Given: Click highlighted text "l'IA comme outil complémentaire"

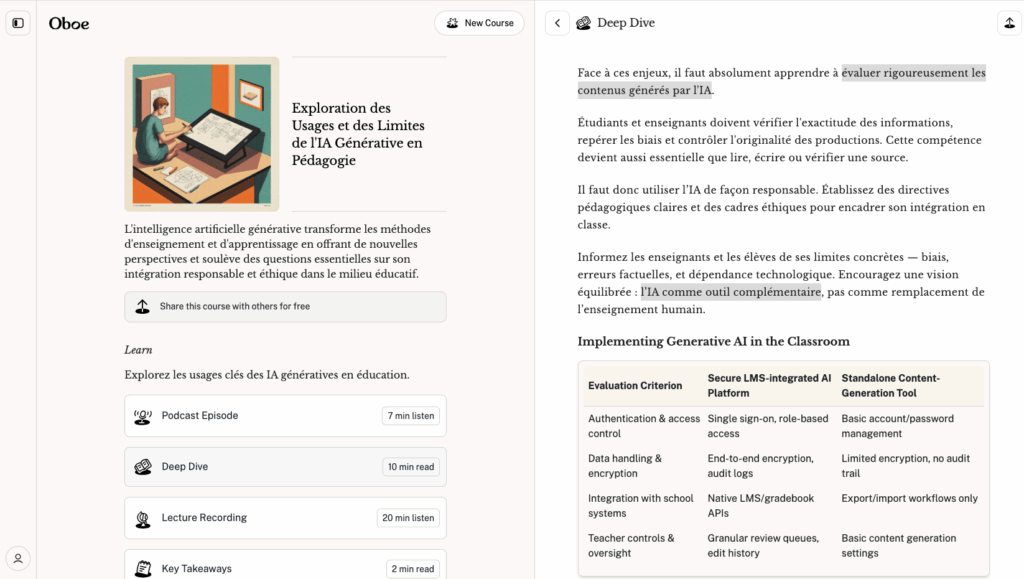Looking at the screenshot, I should tap(731, 292).
